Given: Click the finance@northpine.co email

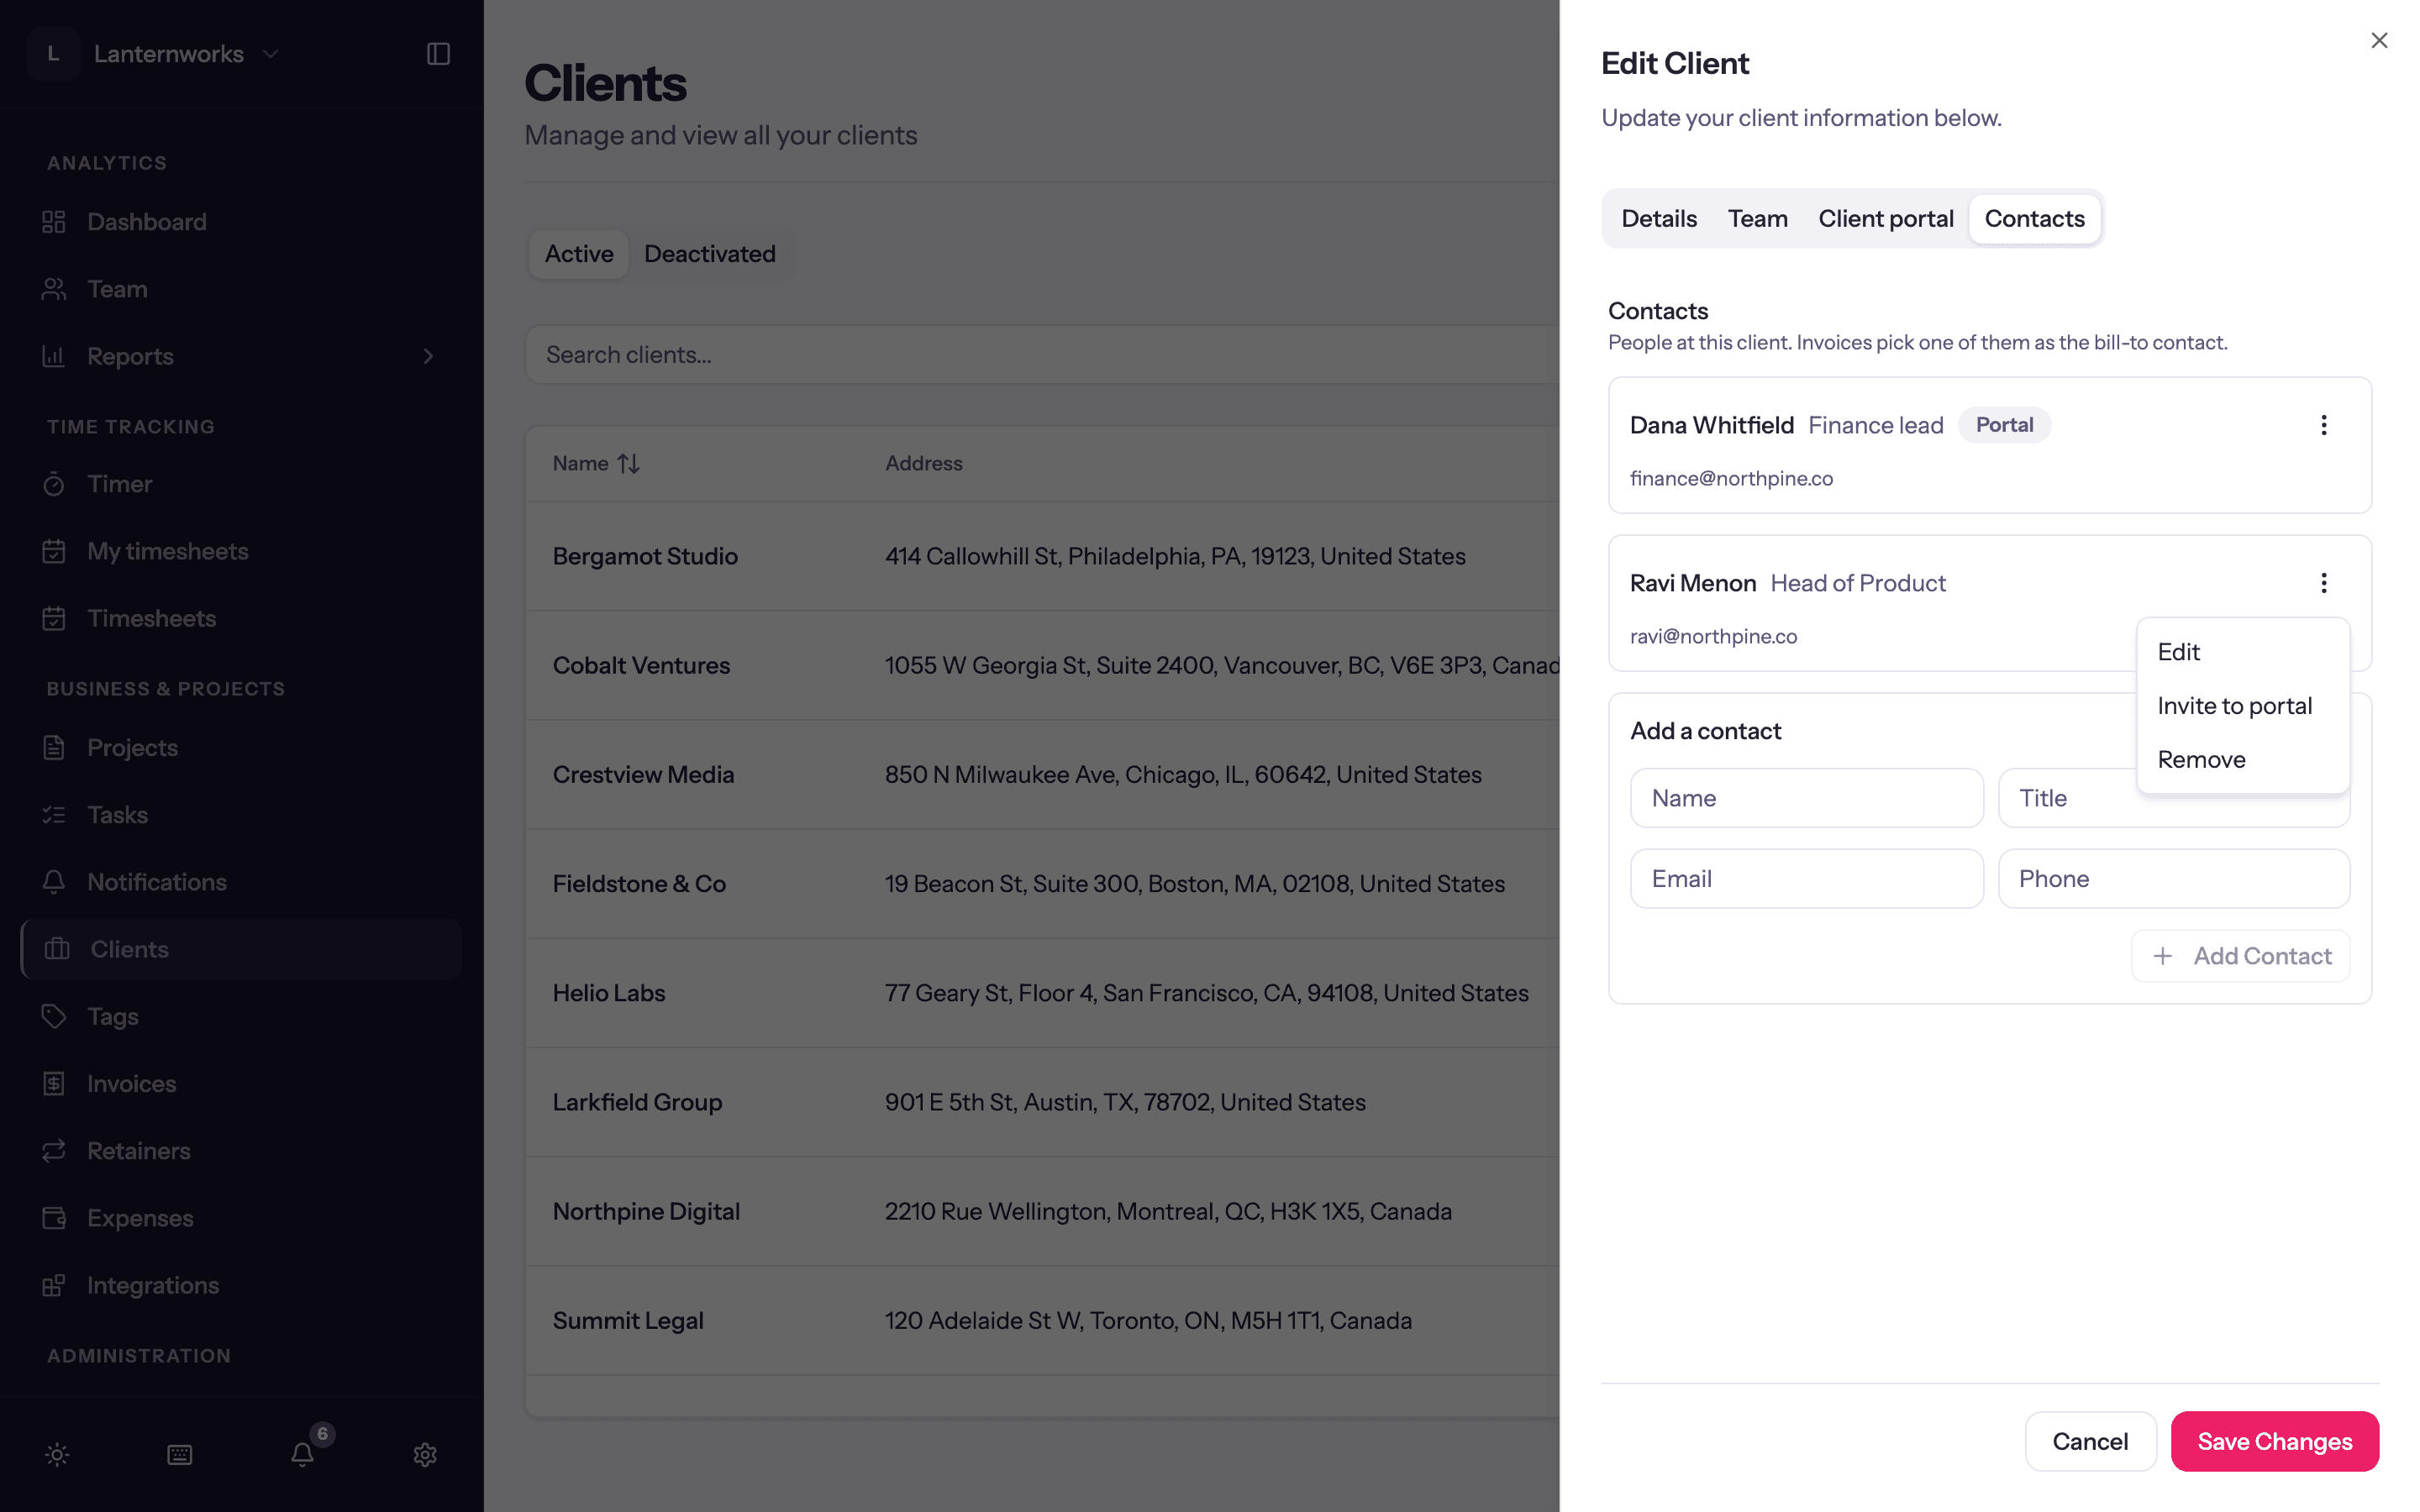Looking at the screenshot, I should click(1731, 478).
